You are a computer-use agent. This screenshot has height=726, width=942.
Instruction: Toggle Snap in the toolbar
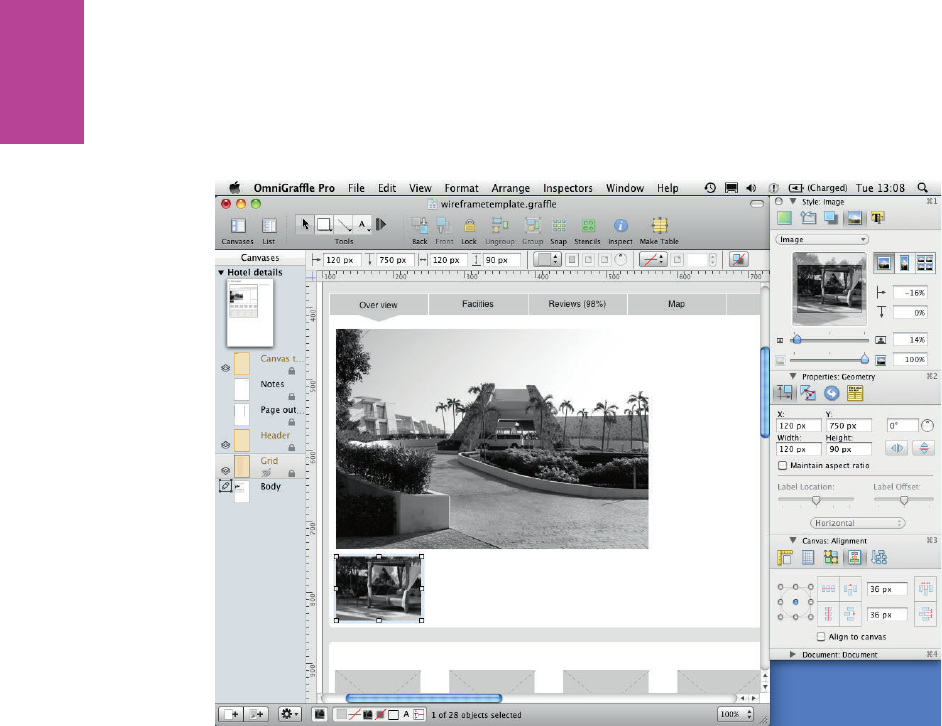point(559,226)
